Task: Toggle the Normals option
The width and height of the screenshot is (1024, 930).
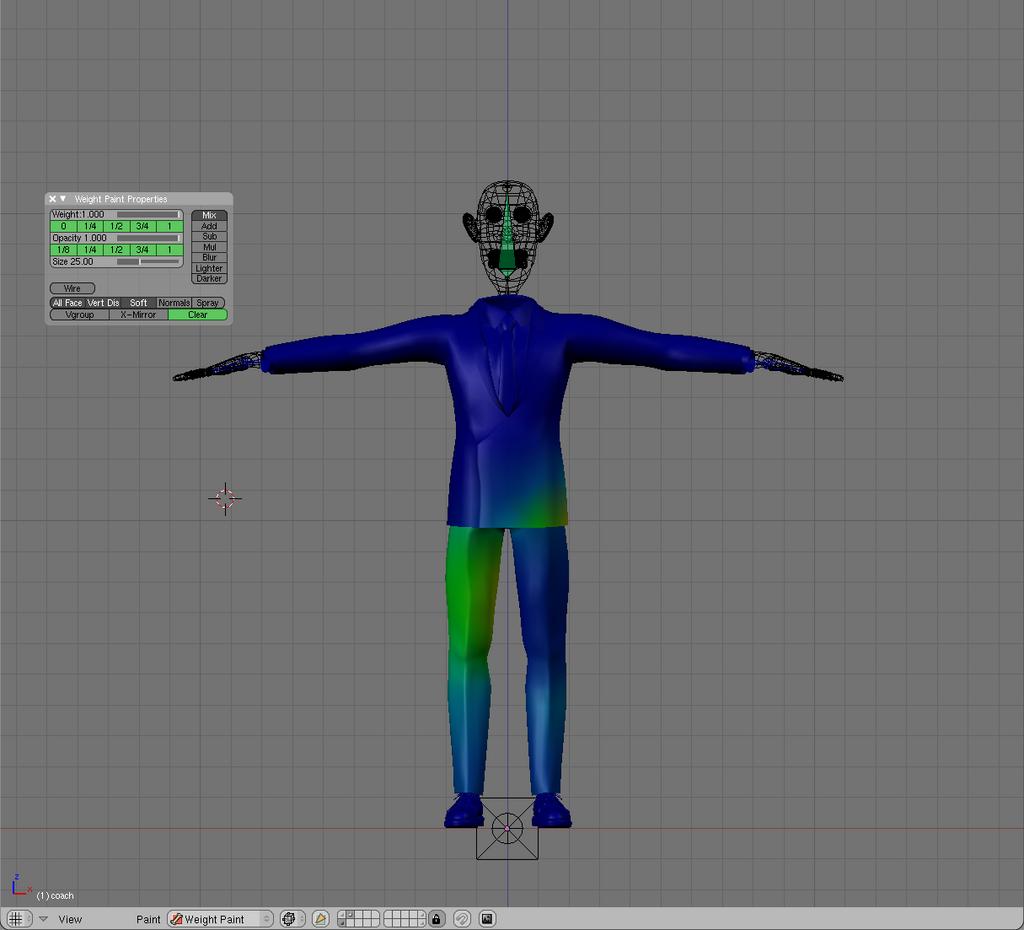Action: pos(174,302)
